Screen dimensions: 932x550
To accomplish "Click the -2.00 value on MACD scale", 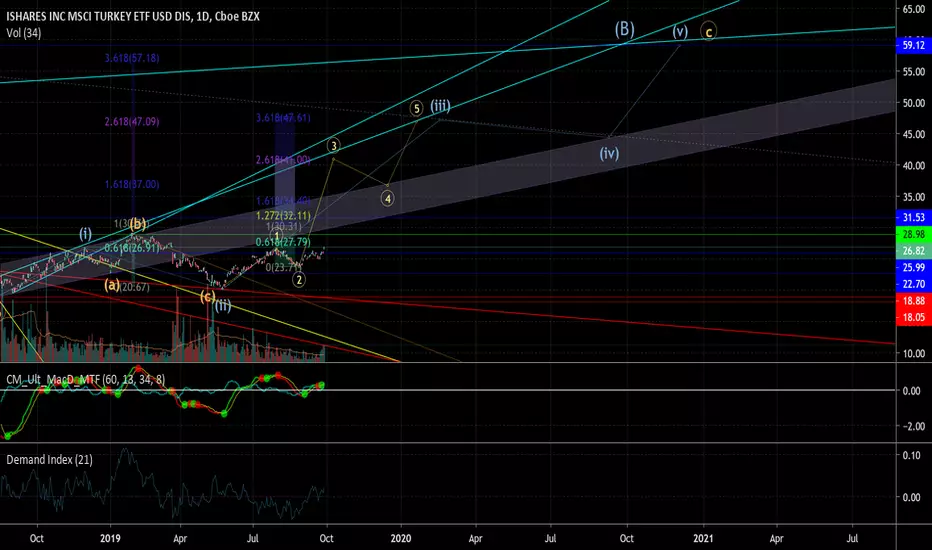I will (912, 426).
